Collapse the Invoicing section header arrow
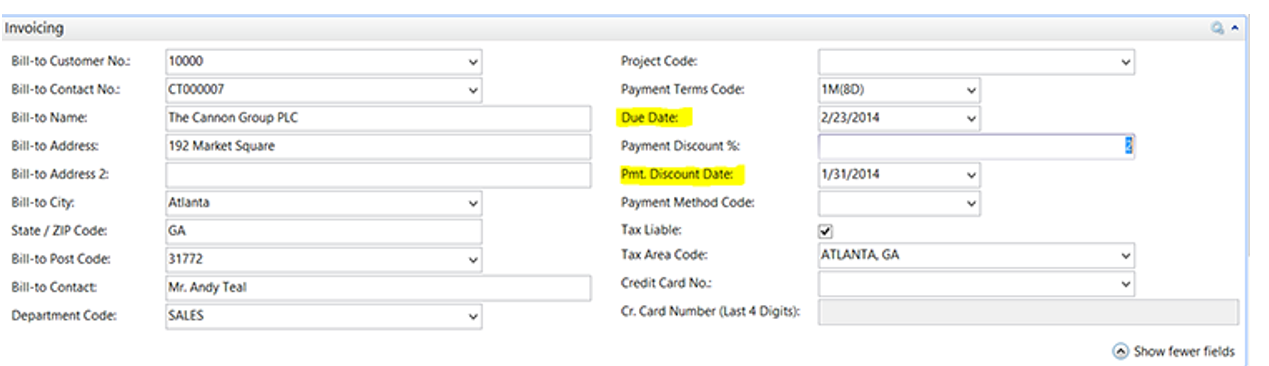 (x=1235, y=29)
